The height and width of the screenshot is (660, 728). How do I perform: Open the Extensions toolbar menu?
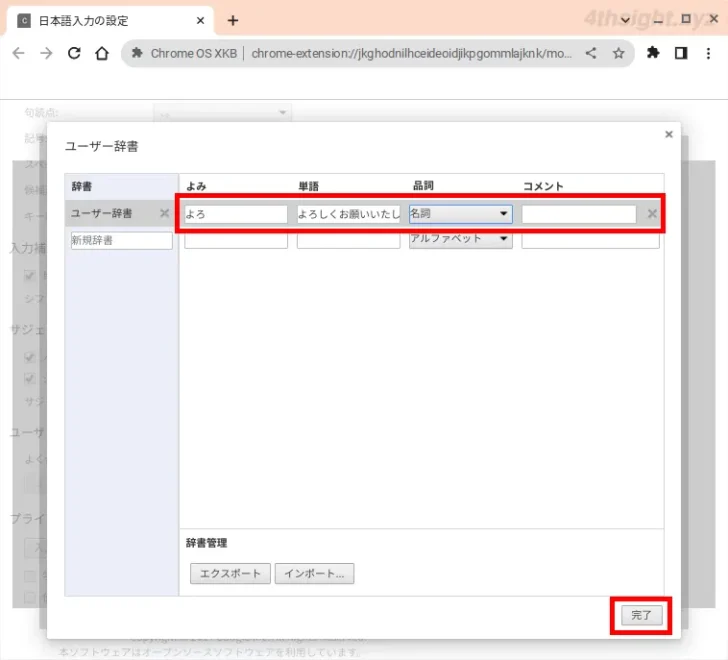click(x=653, y=53)
